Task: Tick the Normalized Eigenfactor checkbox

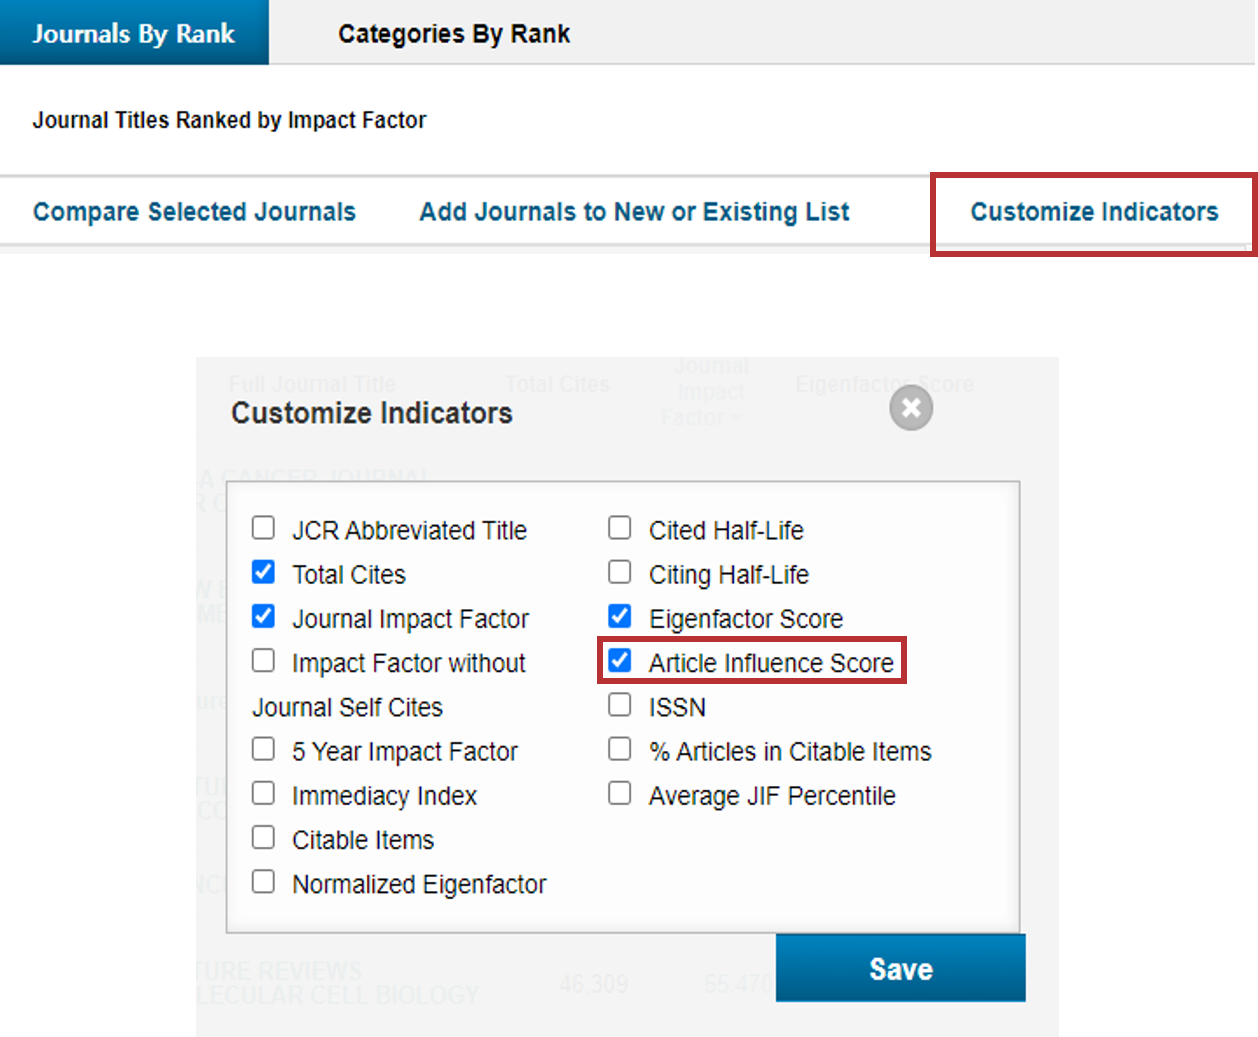Action: 263,882
